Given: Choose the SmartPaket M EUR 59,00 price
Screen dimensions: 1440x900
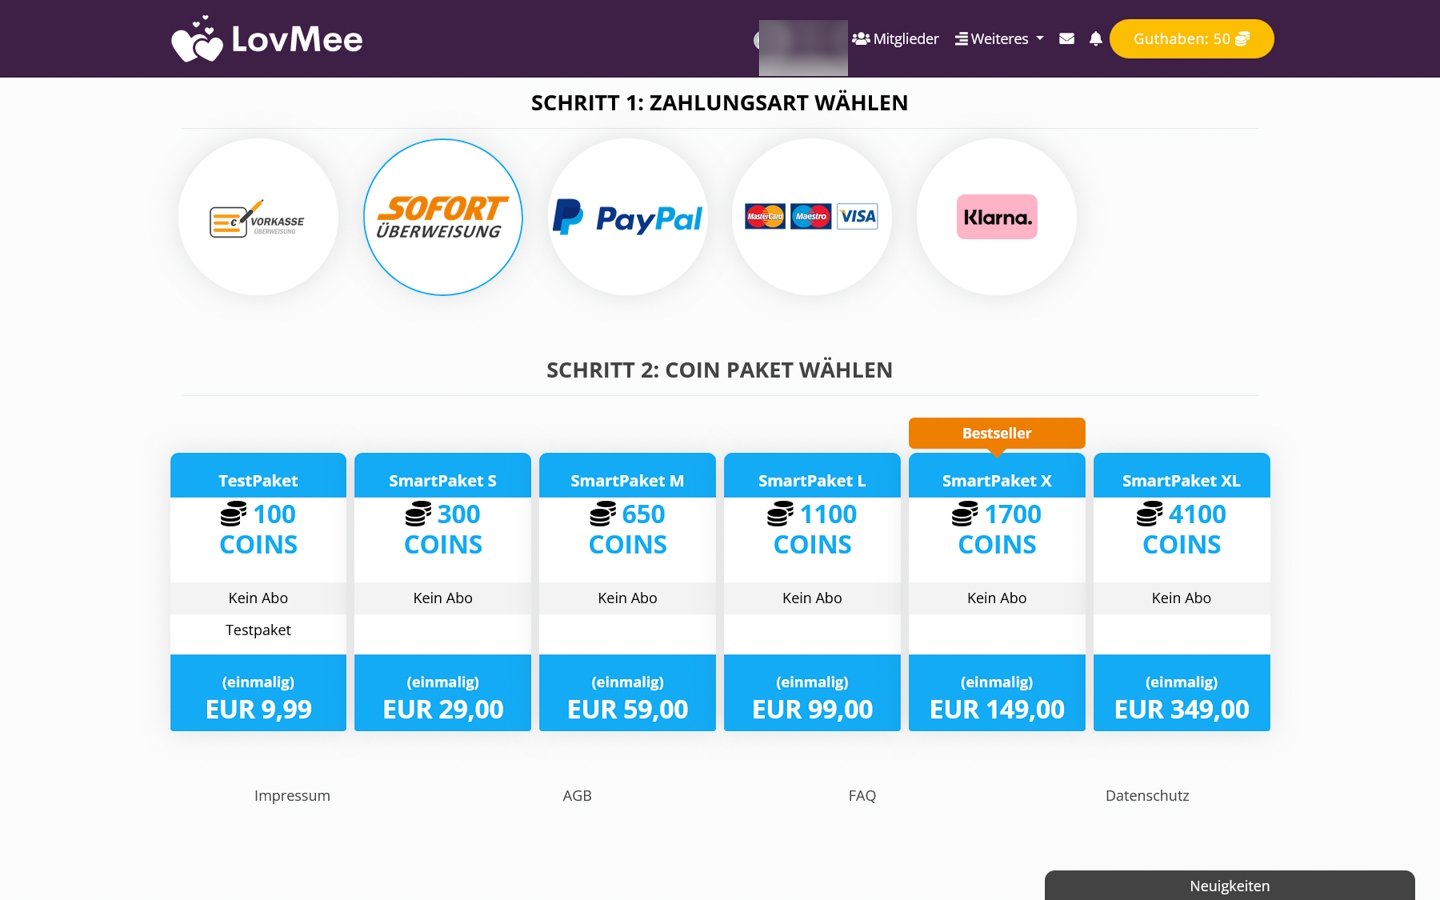Looking at the screenshot, I should 628,709.
